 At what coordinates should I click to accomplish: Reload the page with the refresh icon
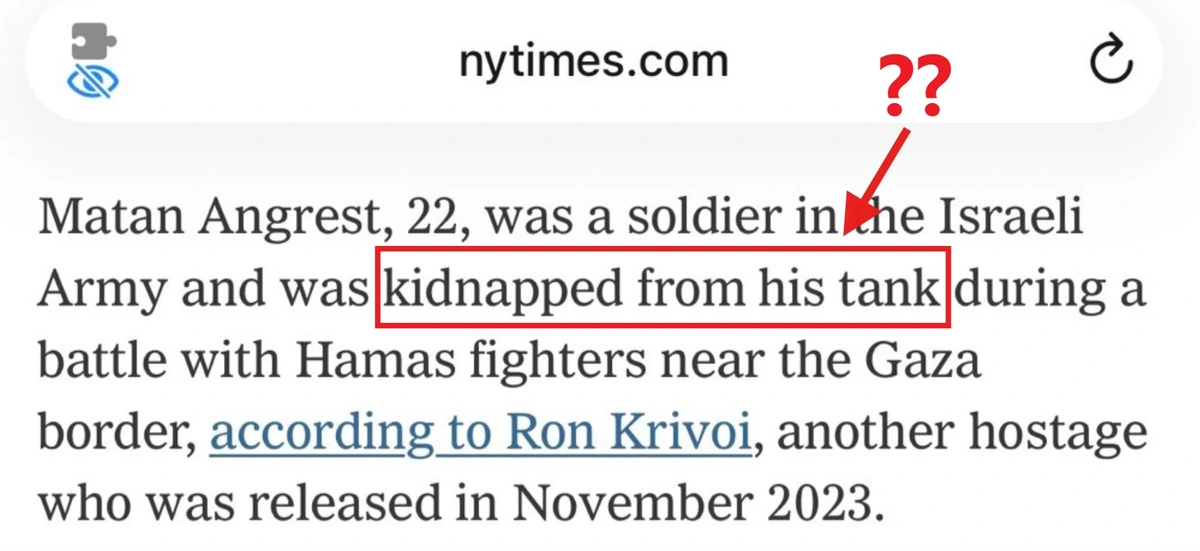pos(1110,62)
